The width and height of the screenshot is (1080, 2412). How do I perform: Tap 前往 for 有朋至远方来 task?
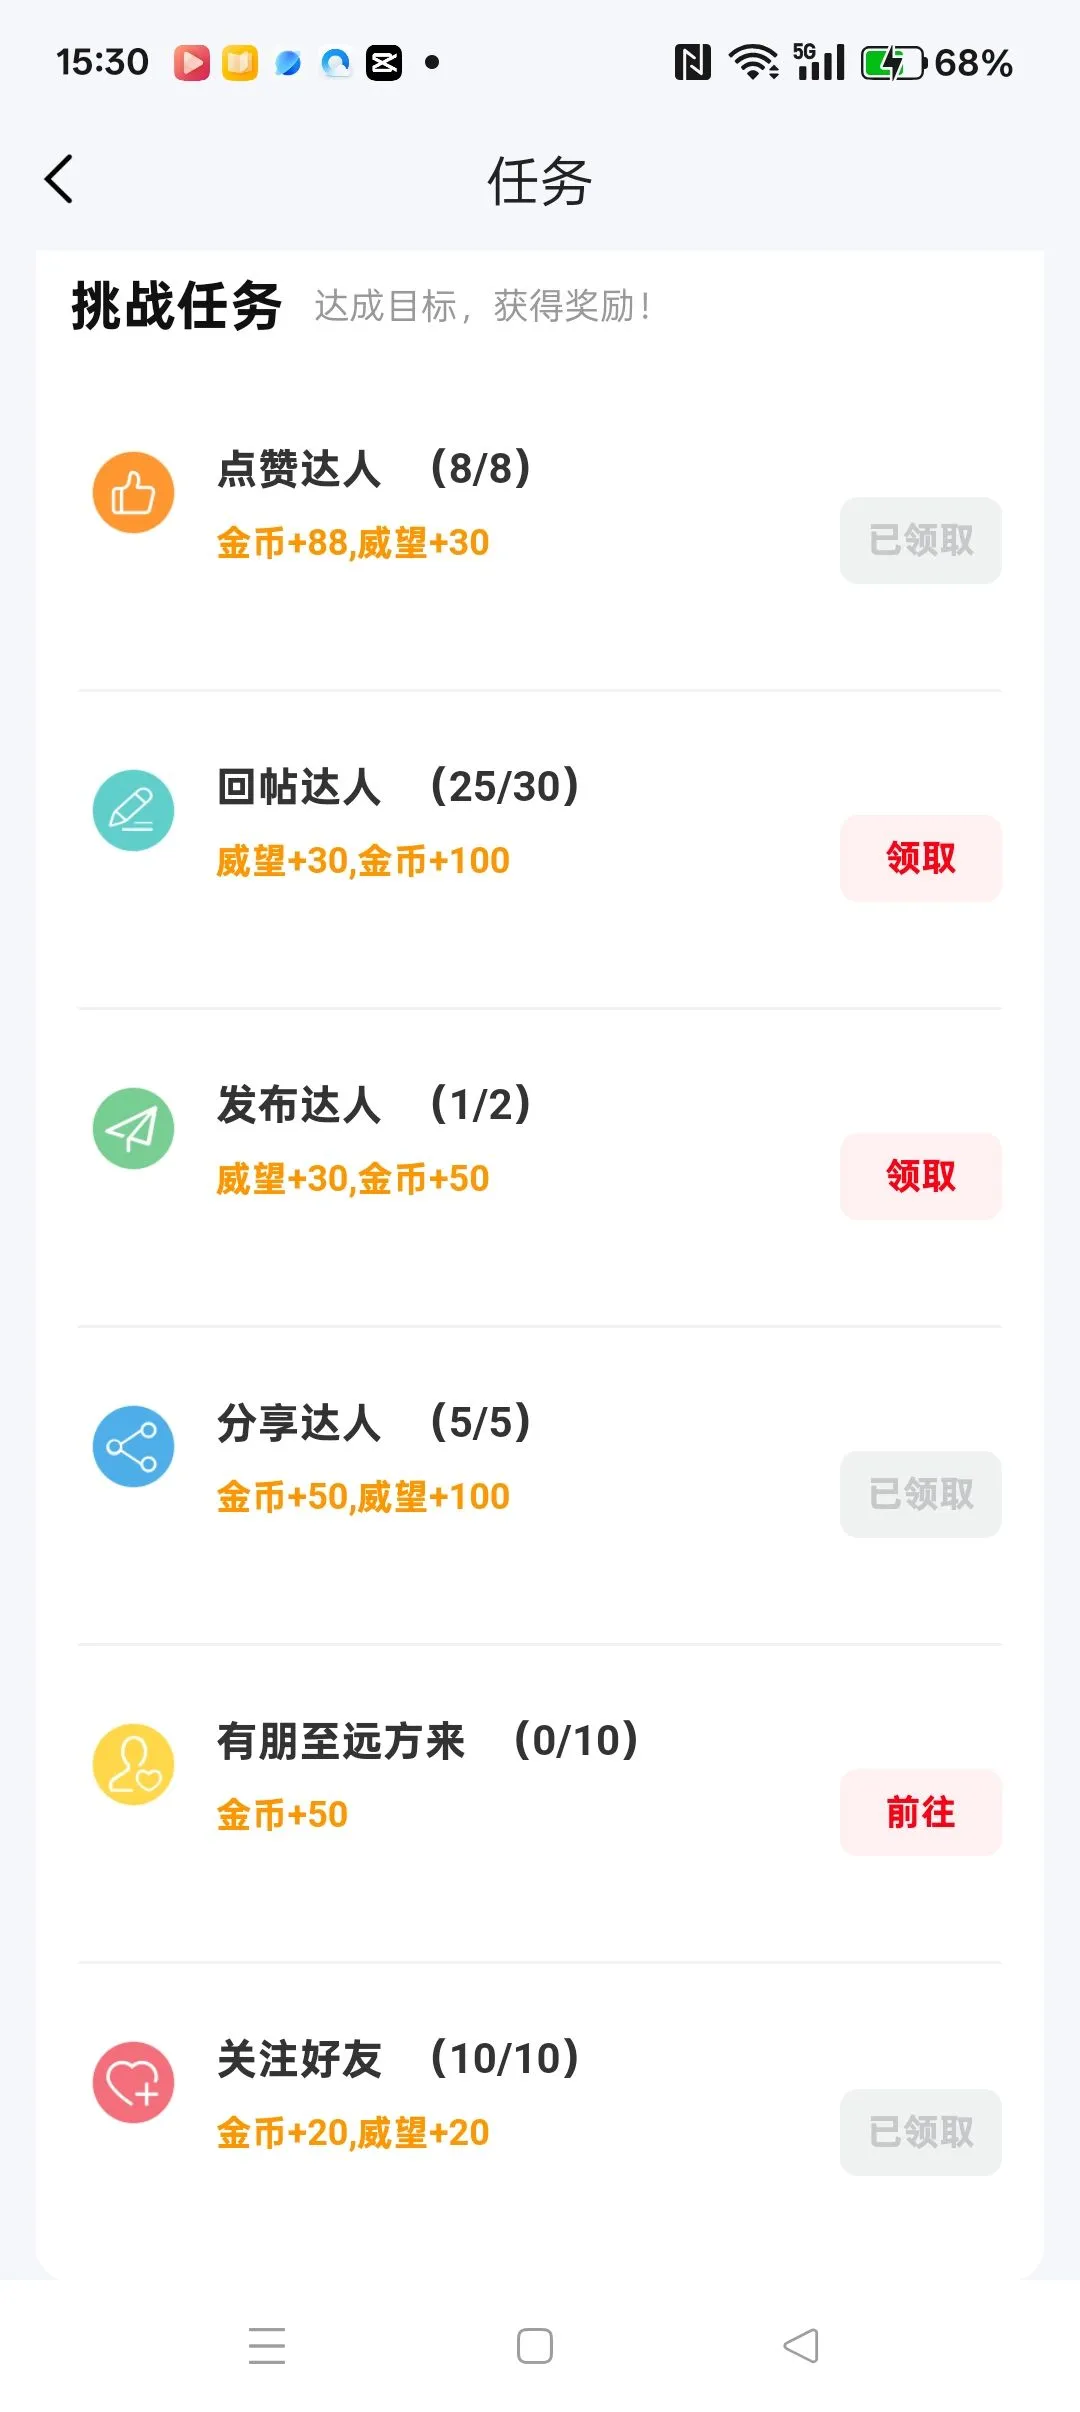click(920, 1812)
